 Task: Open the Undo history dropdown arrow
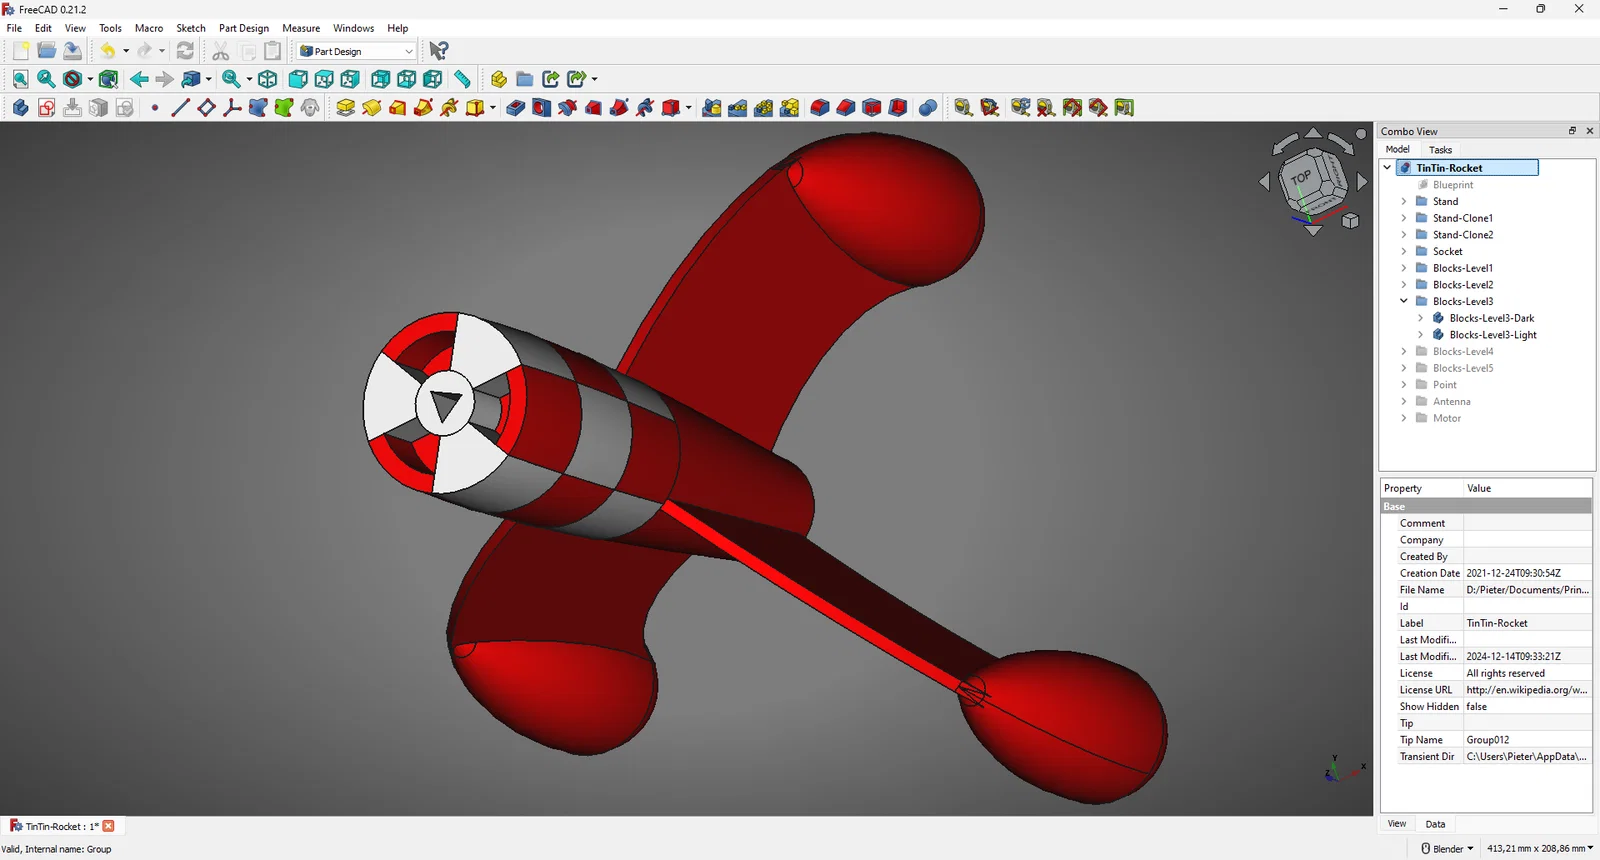(x=126, y=51)
